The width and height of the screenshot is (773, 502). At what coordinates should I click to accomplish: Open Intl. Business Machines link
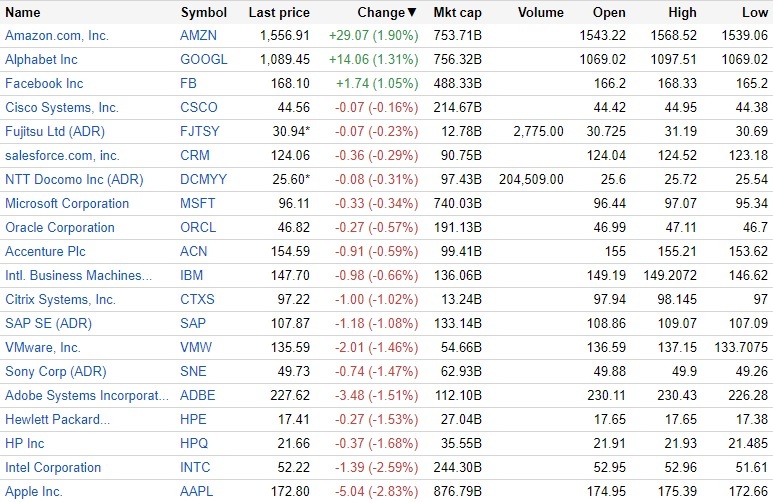(x=79, y=275)
